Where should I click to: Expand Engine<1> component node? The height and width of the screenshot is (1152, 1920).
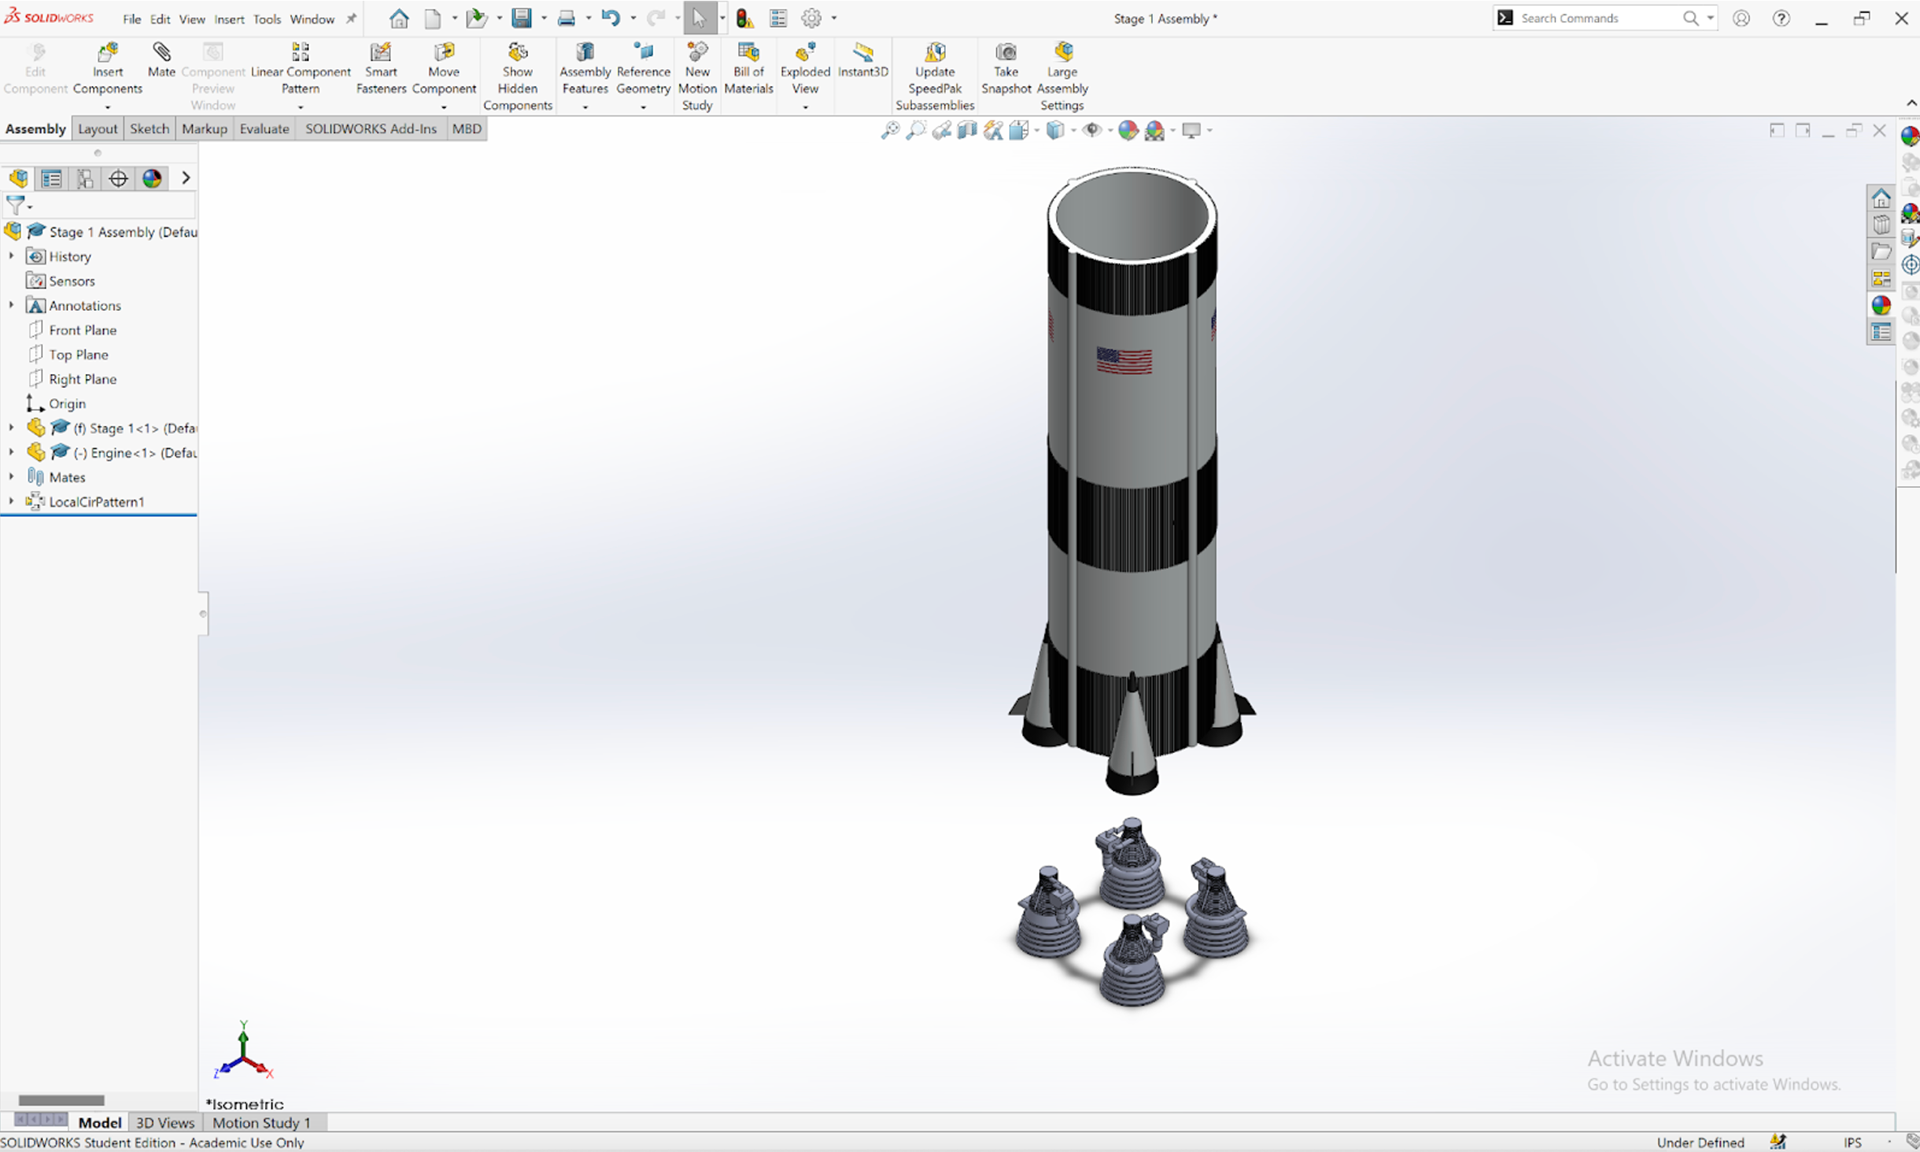pyautogui.click(x=11, y=452)
